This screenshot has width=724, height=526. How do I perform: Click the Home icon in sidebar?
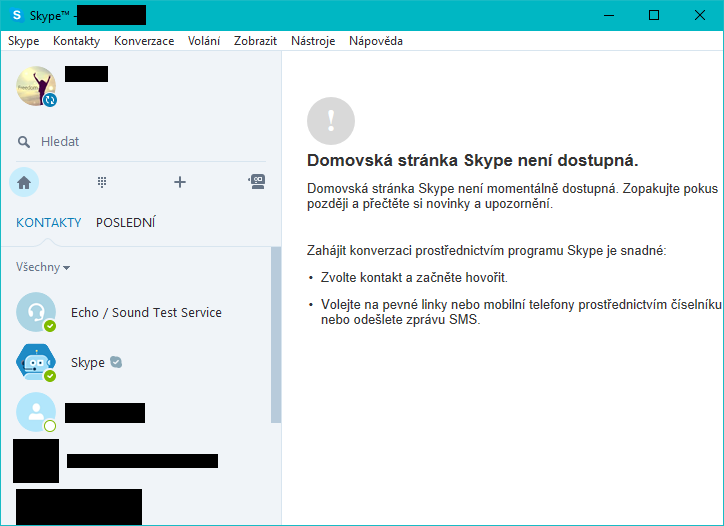(24, 182)
